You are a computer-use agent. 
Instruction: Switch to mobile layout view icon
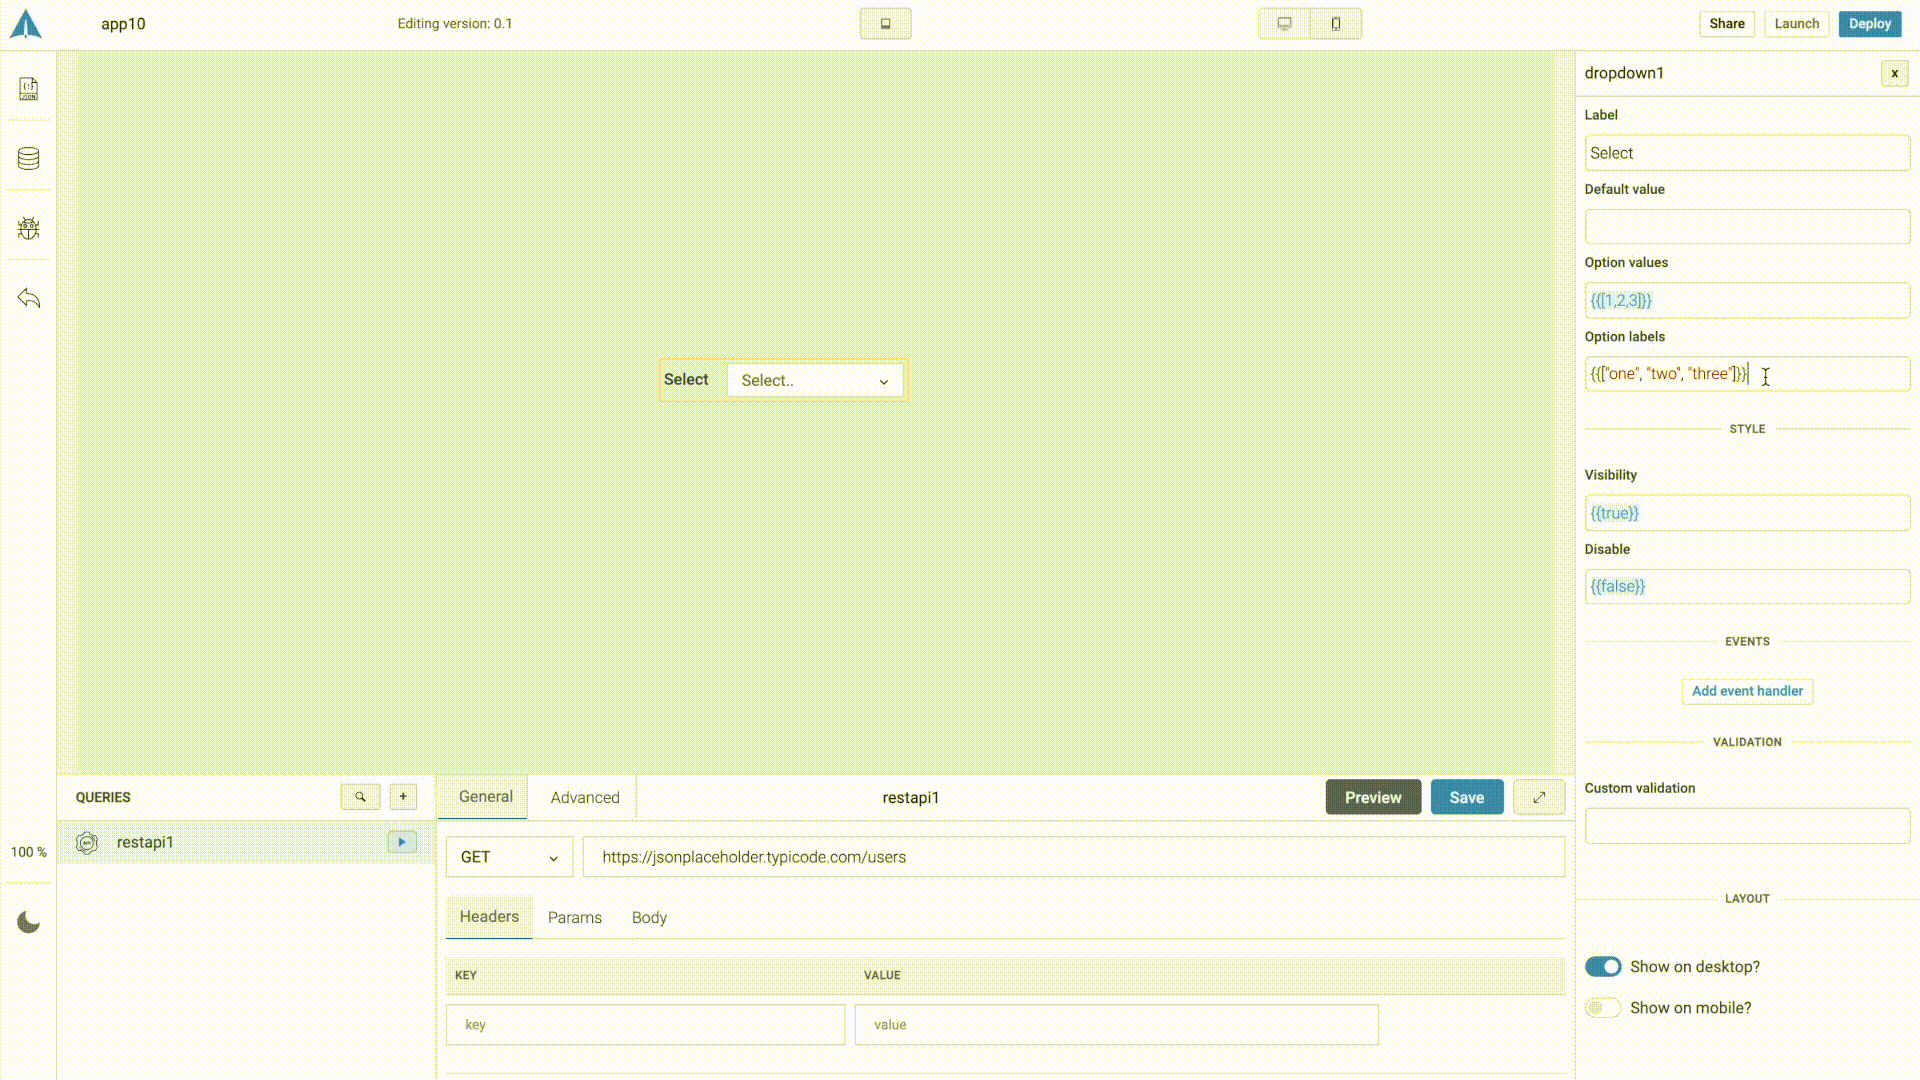coord(1336,24)
